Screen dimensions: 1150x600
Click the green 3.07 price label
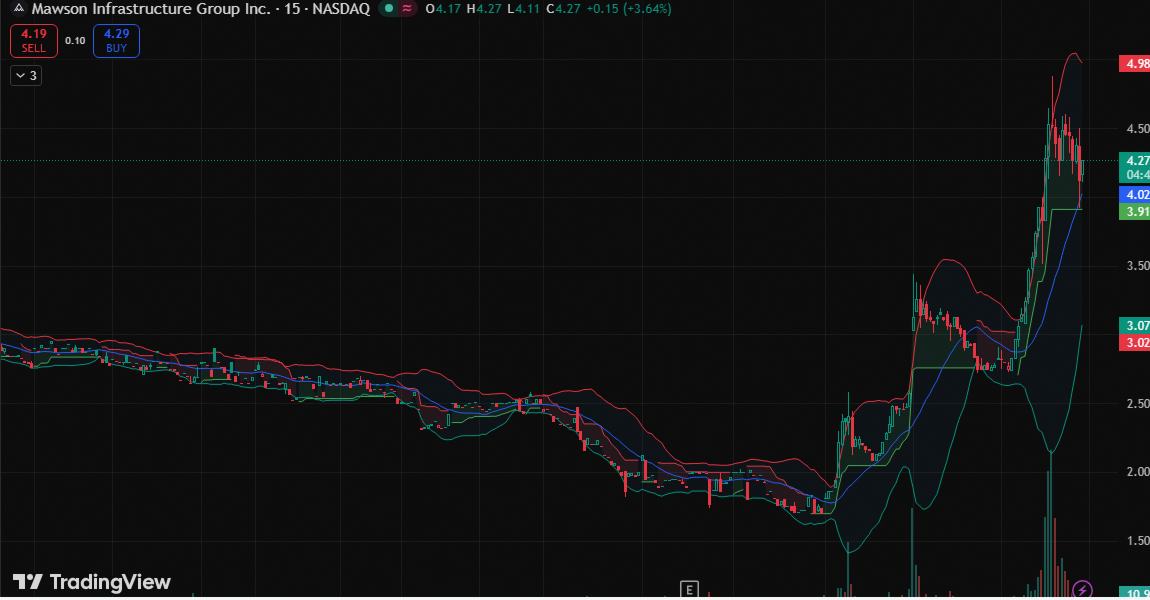pyautogui.click(x=1135, y=326)
